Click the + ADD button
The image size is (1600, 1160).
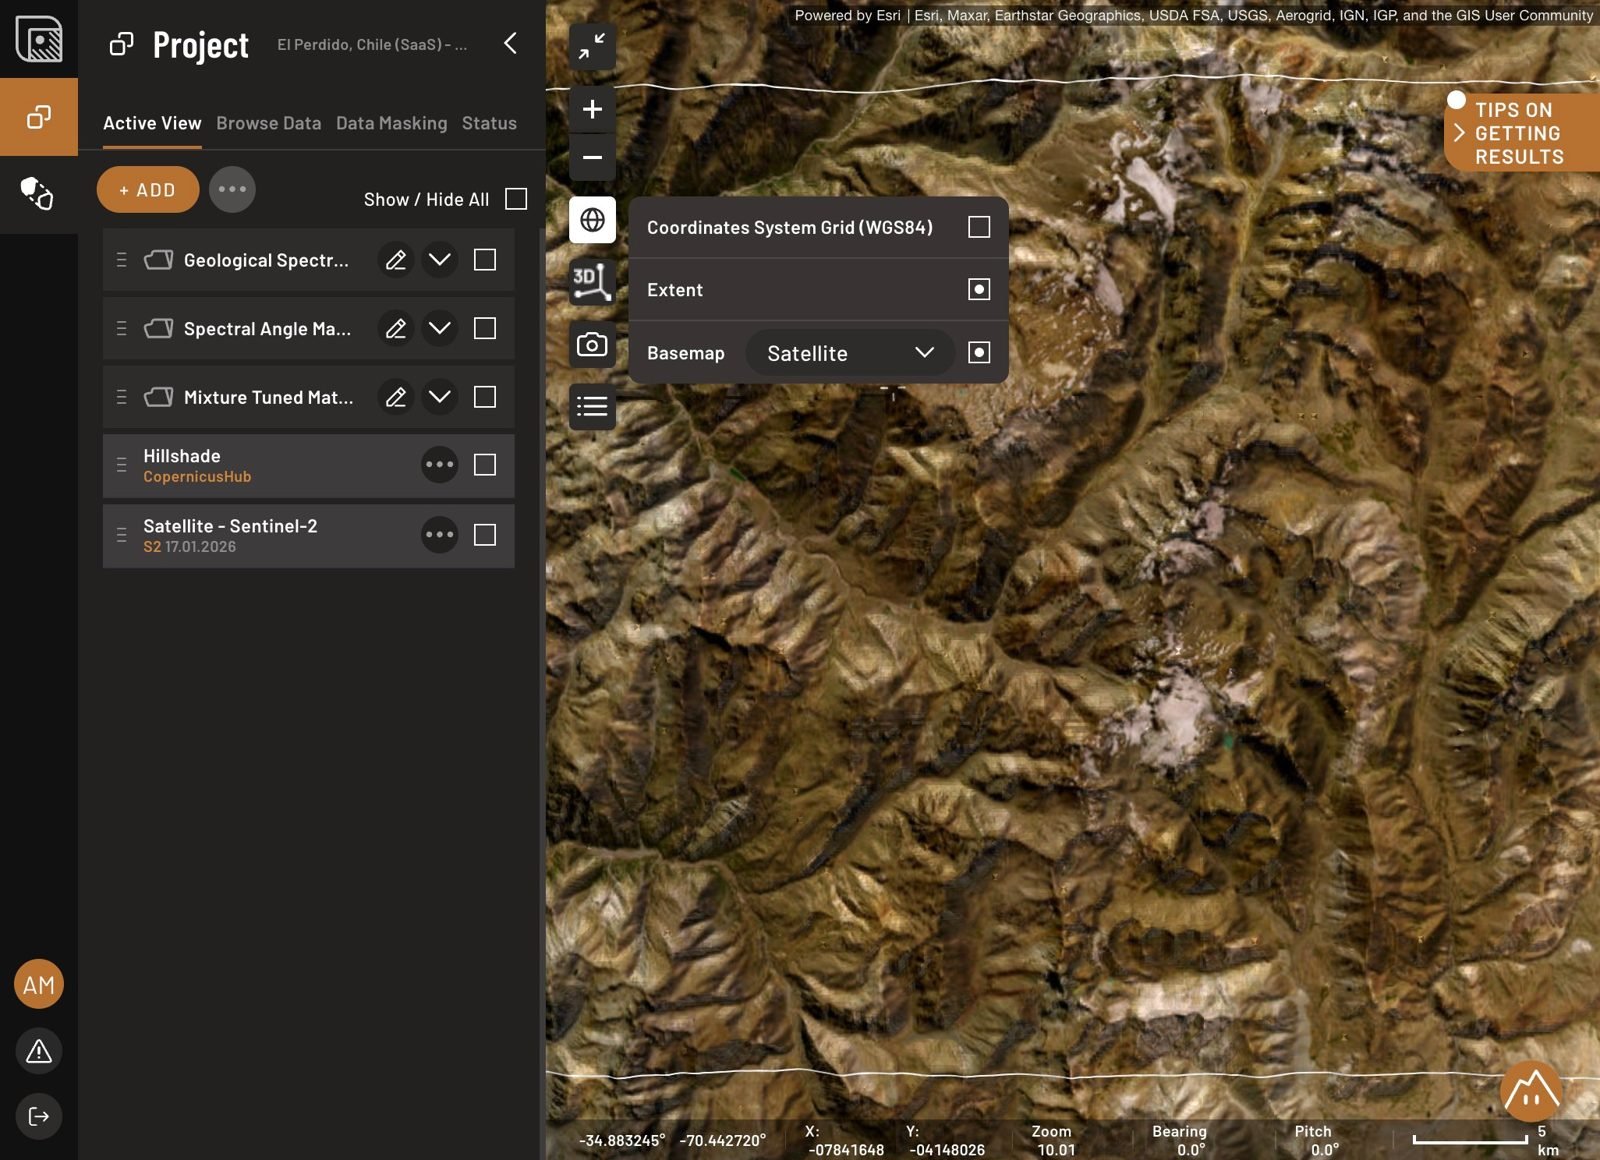point(148,190)
